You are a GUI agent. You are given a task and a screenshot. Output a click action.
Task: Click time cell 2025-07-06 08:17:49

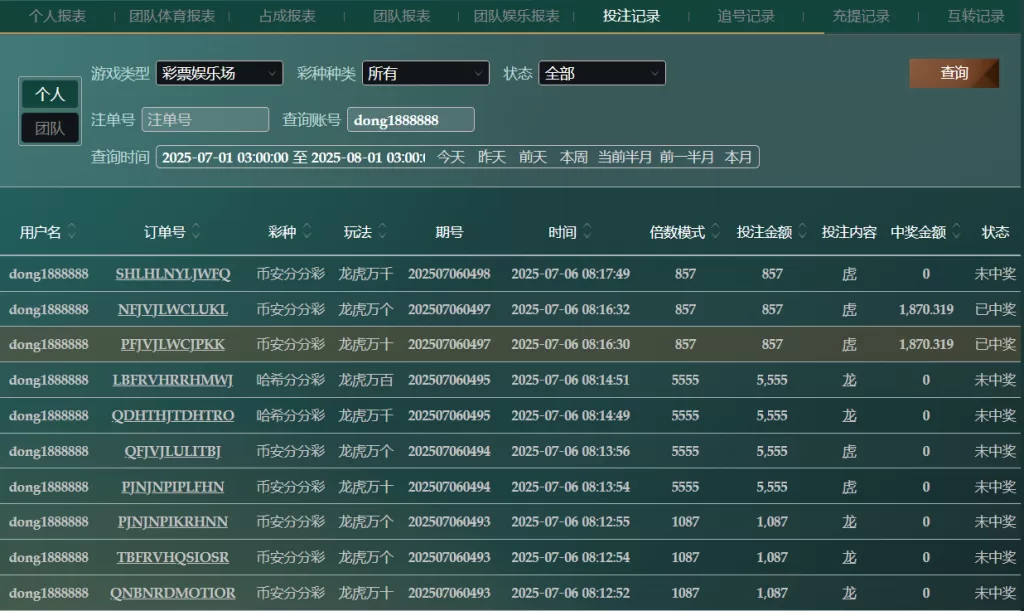pyautogui.click(x=571, y=274)
